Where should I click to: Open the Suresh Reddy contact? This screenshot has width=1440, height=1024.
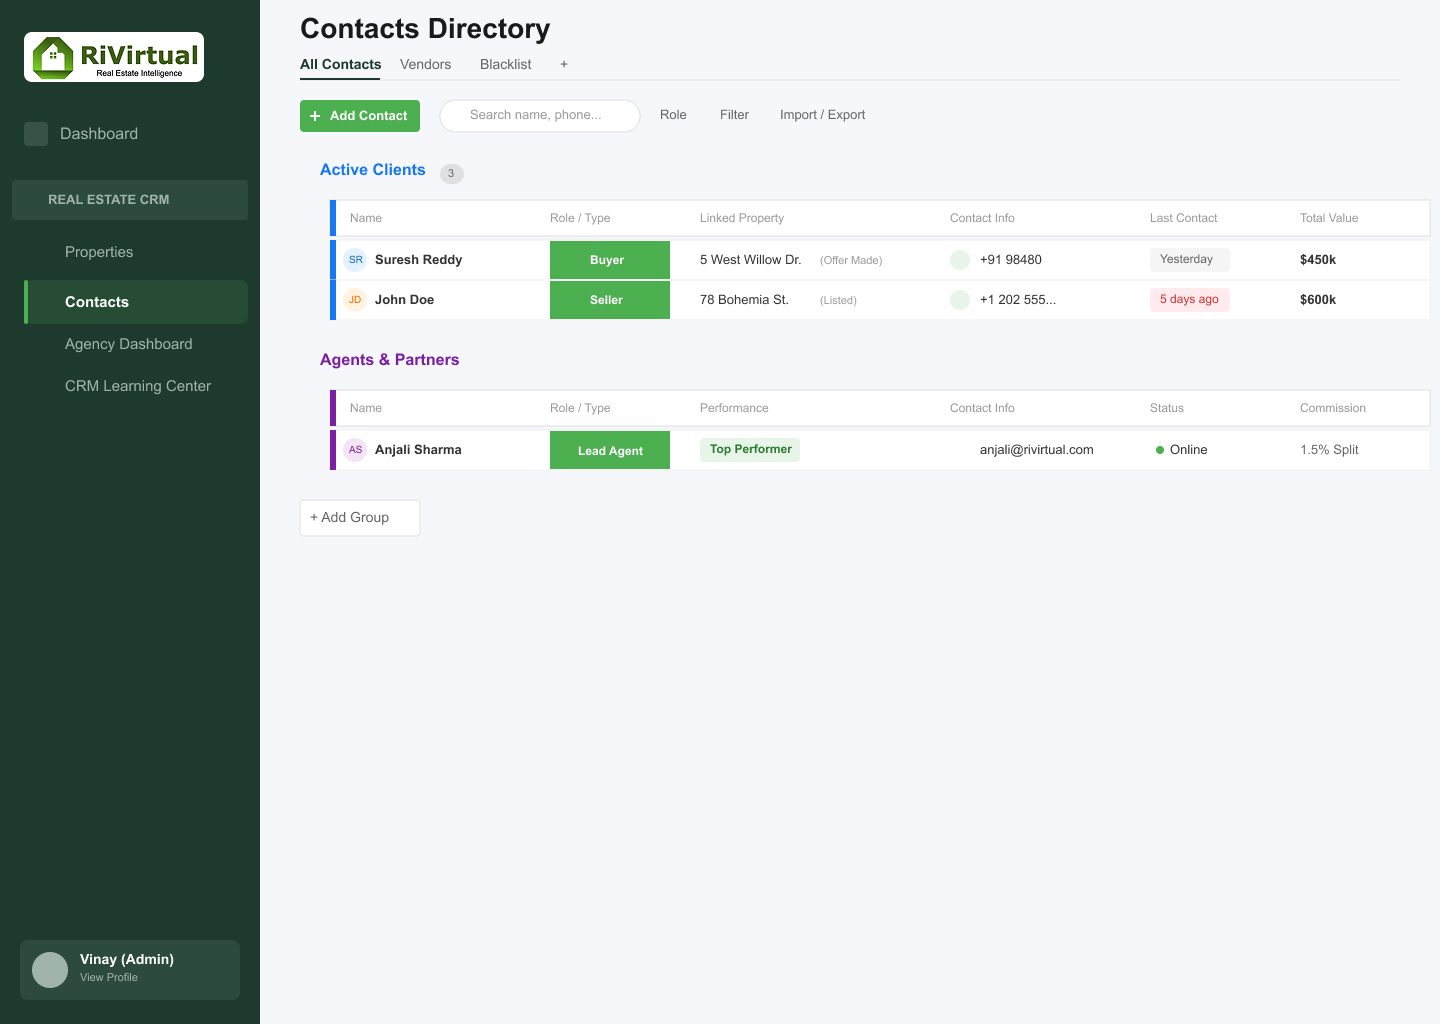[418, 260]
